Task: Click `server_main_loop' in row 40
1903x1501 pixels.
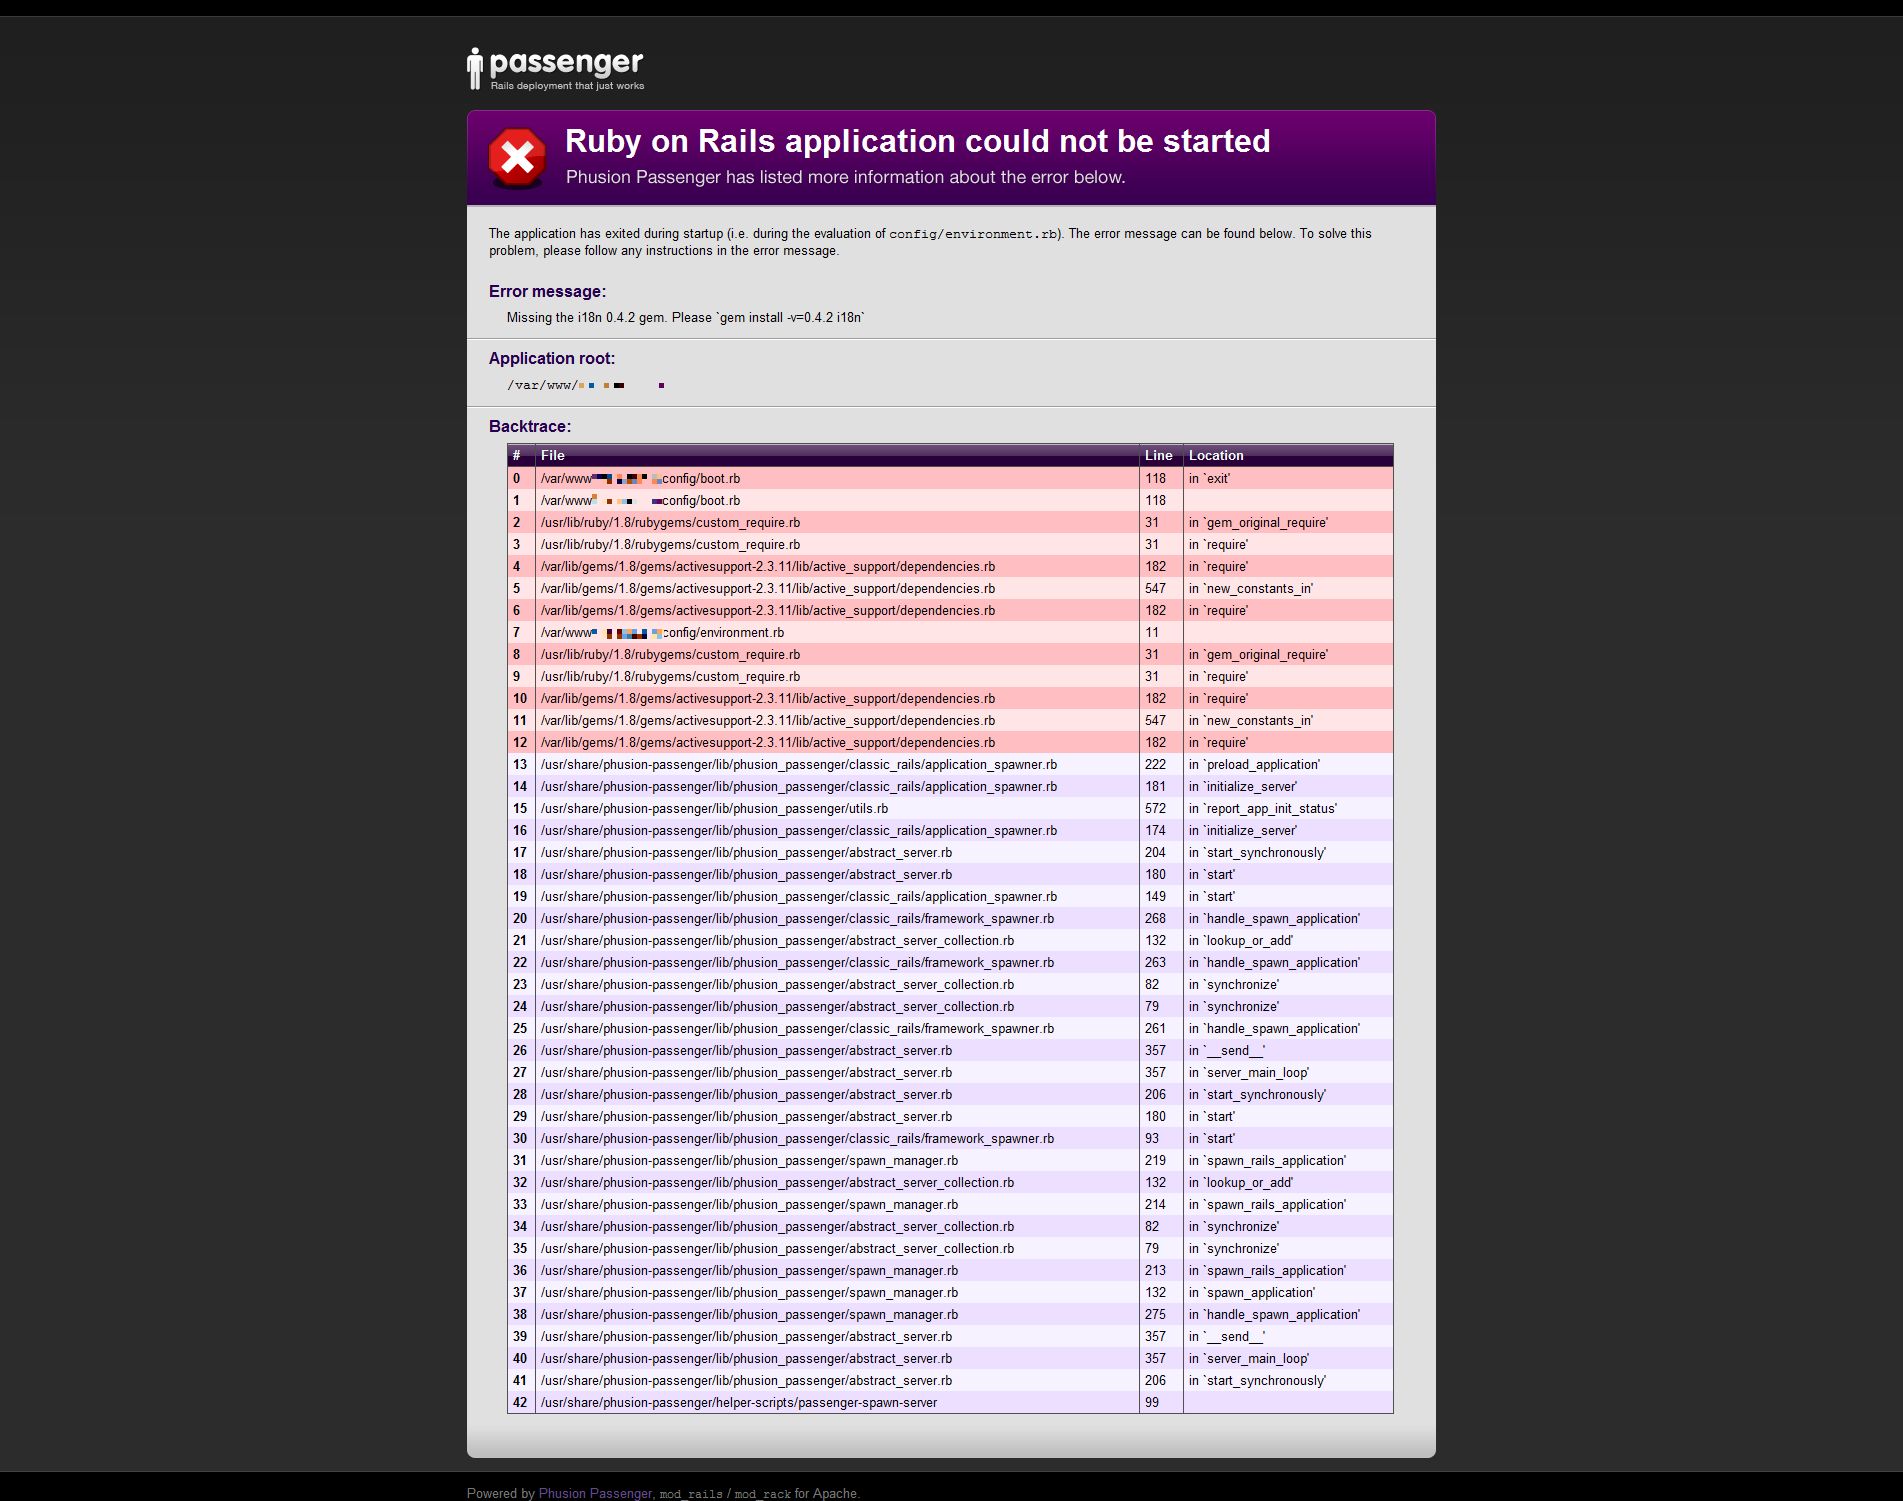Action: coord(1249,1358)
